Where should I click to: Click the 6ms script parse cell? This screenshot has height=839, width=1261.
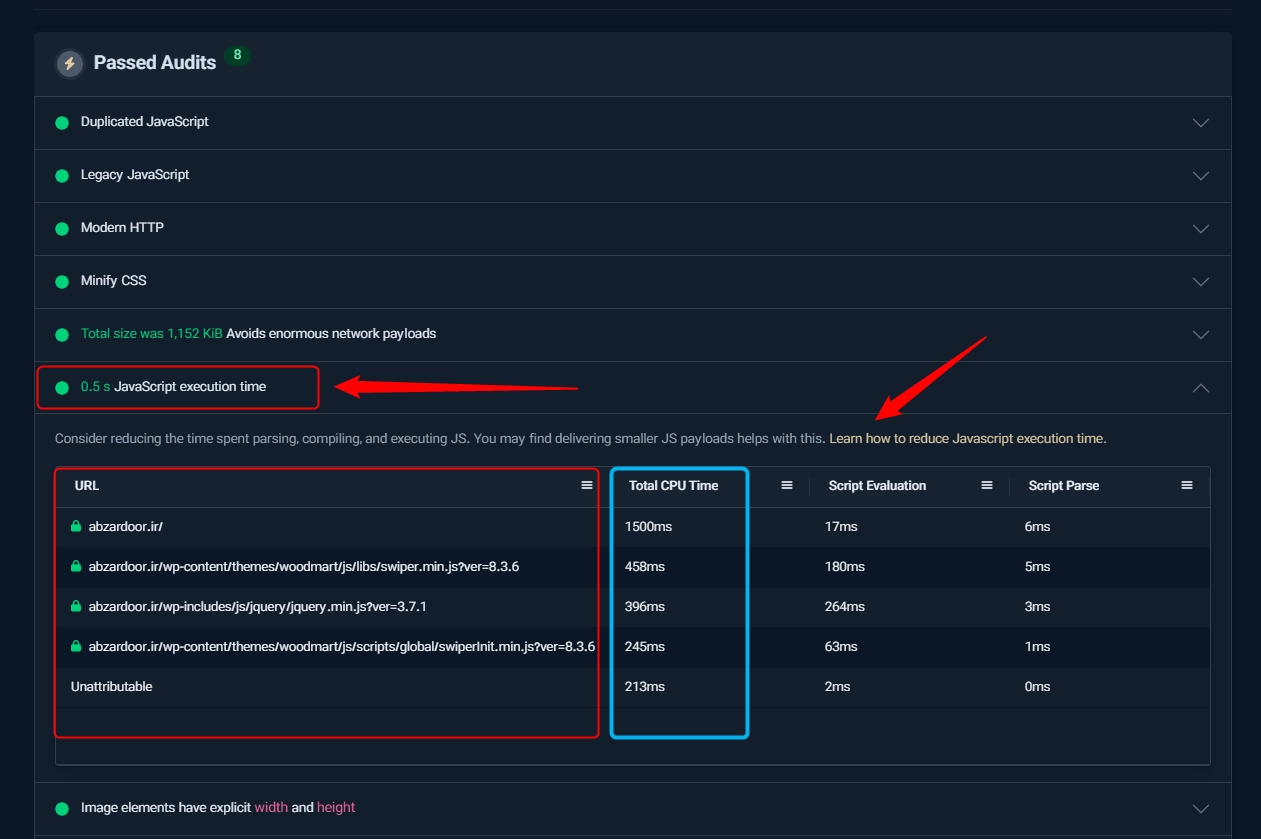click(x=1038, y=526)
